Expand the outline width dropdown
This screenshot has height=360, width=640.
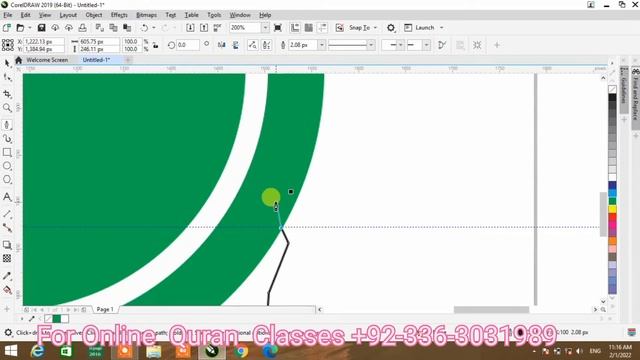click(x=322, y=45)
